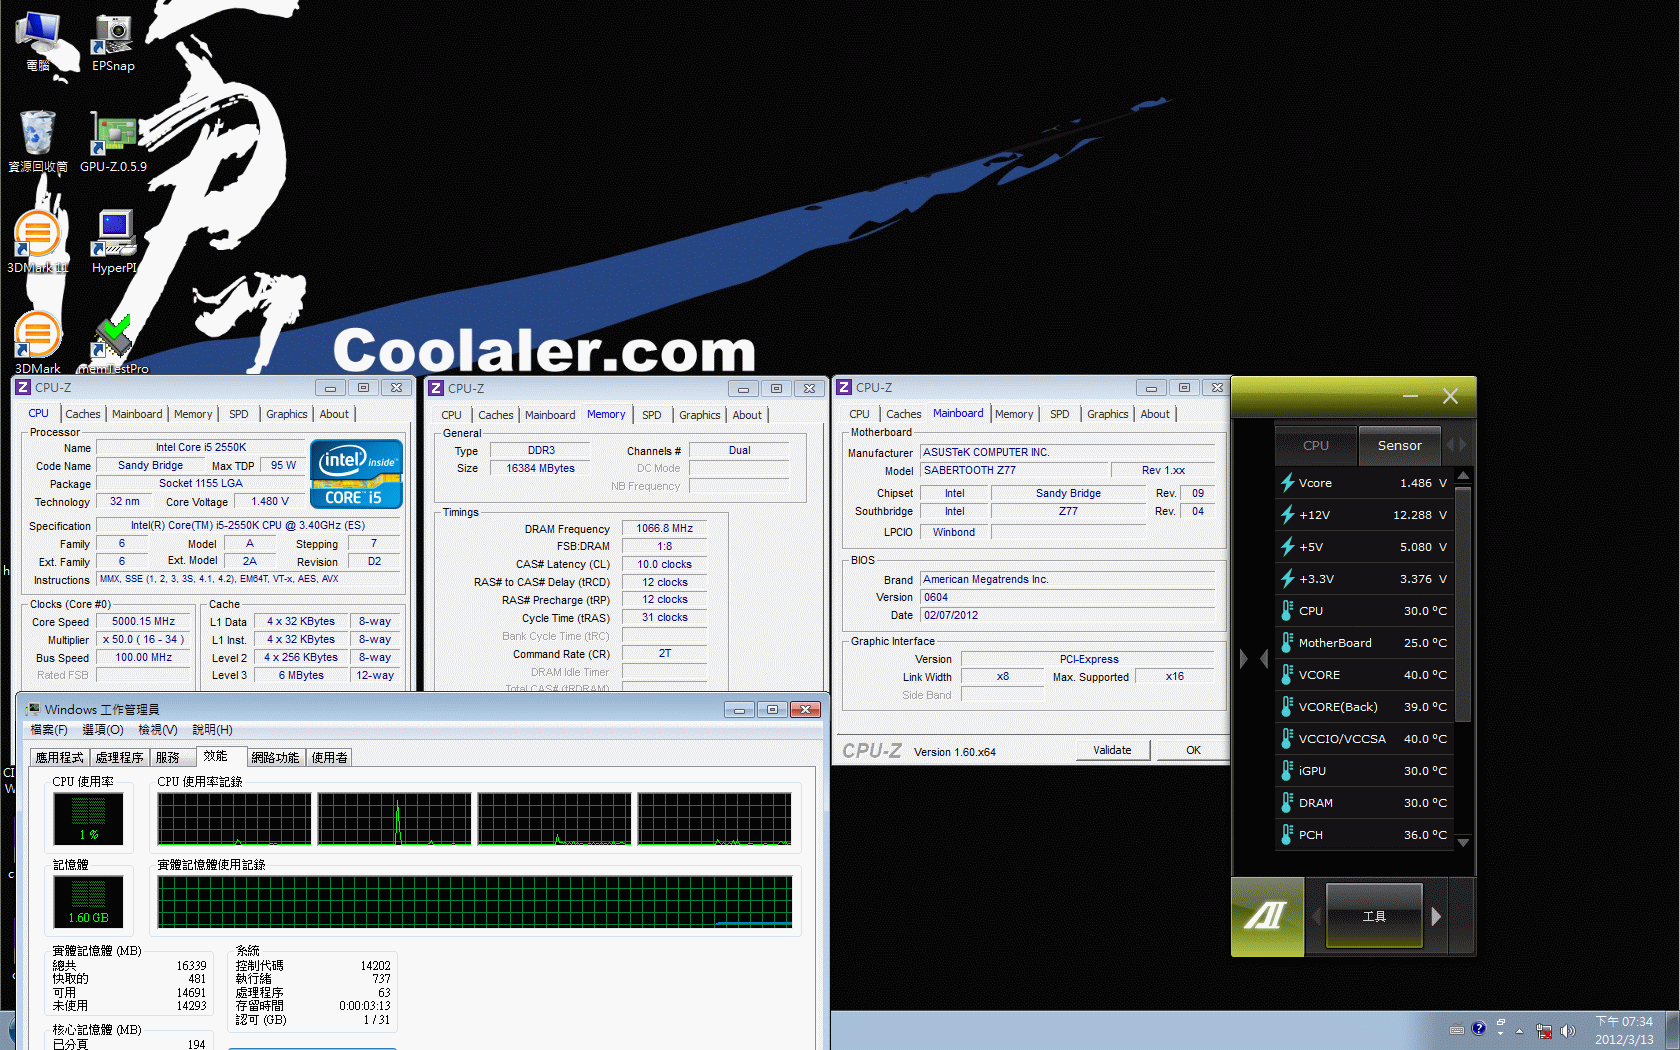Click the SABERTOOTH Z77 model field
This screenshot has width=1680, height=1050.
(1014, 470)
